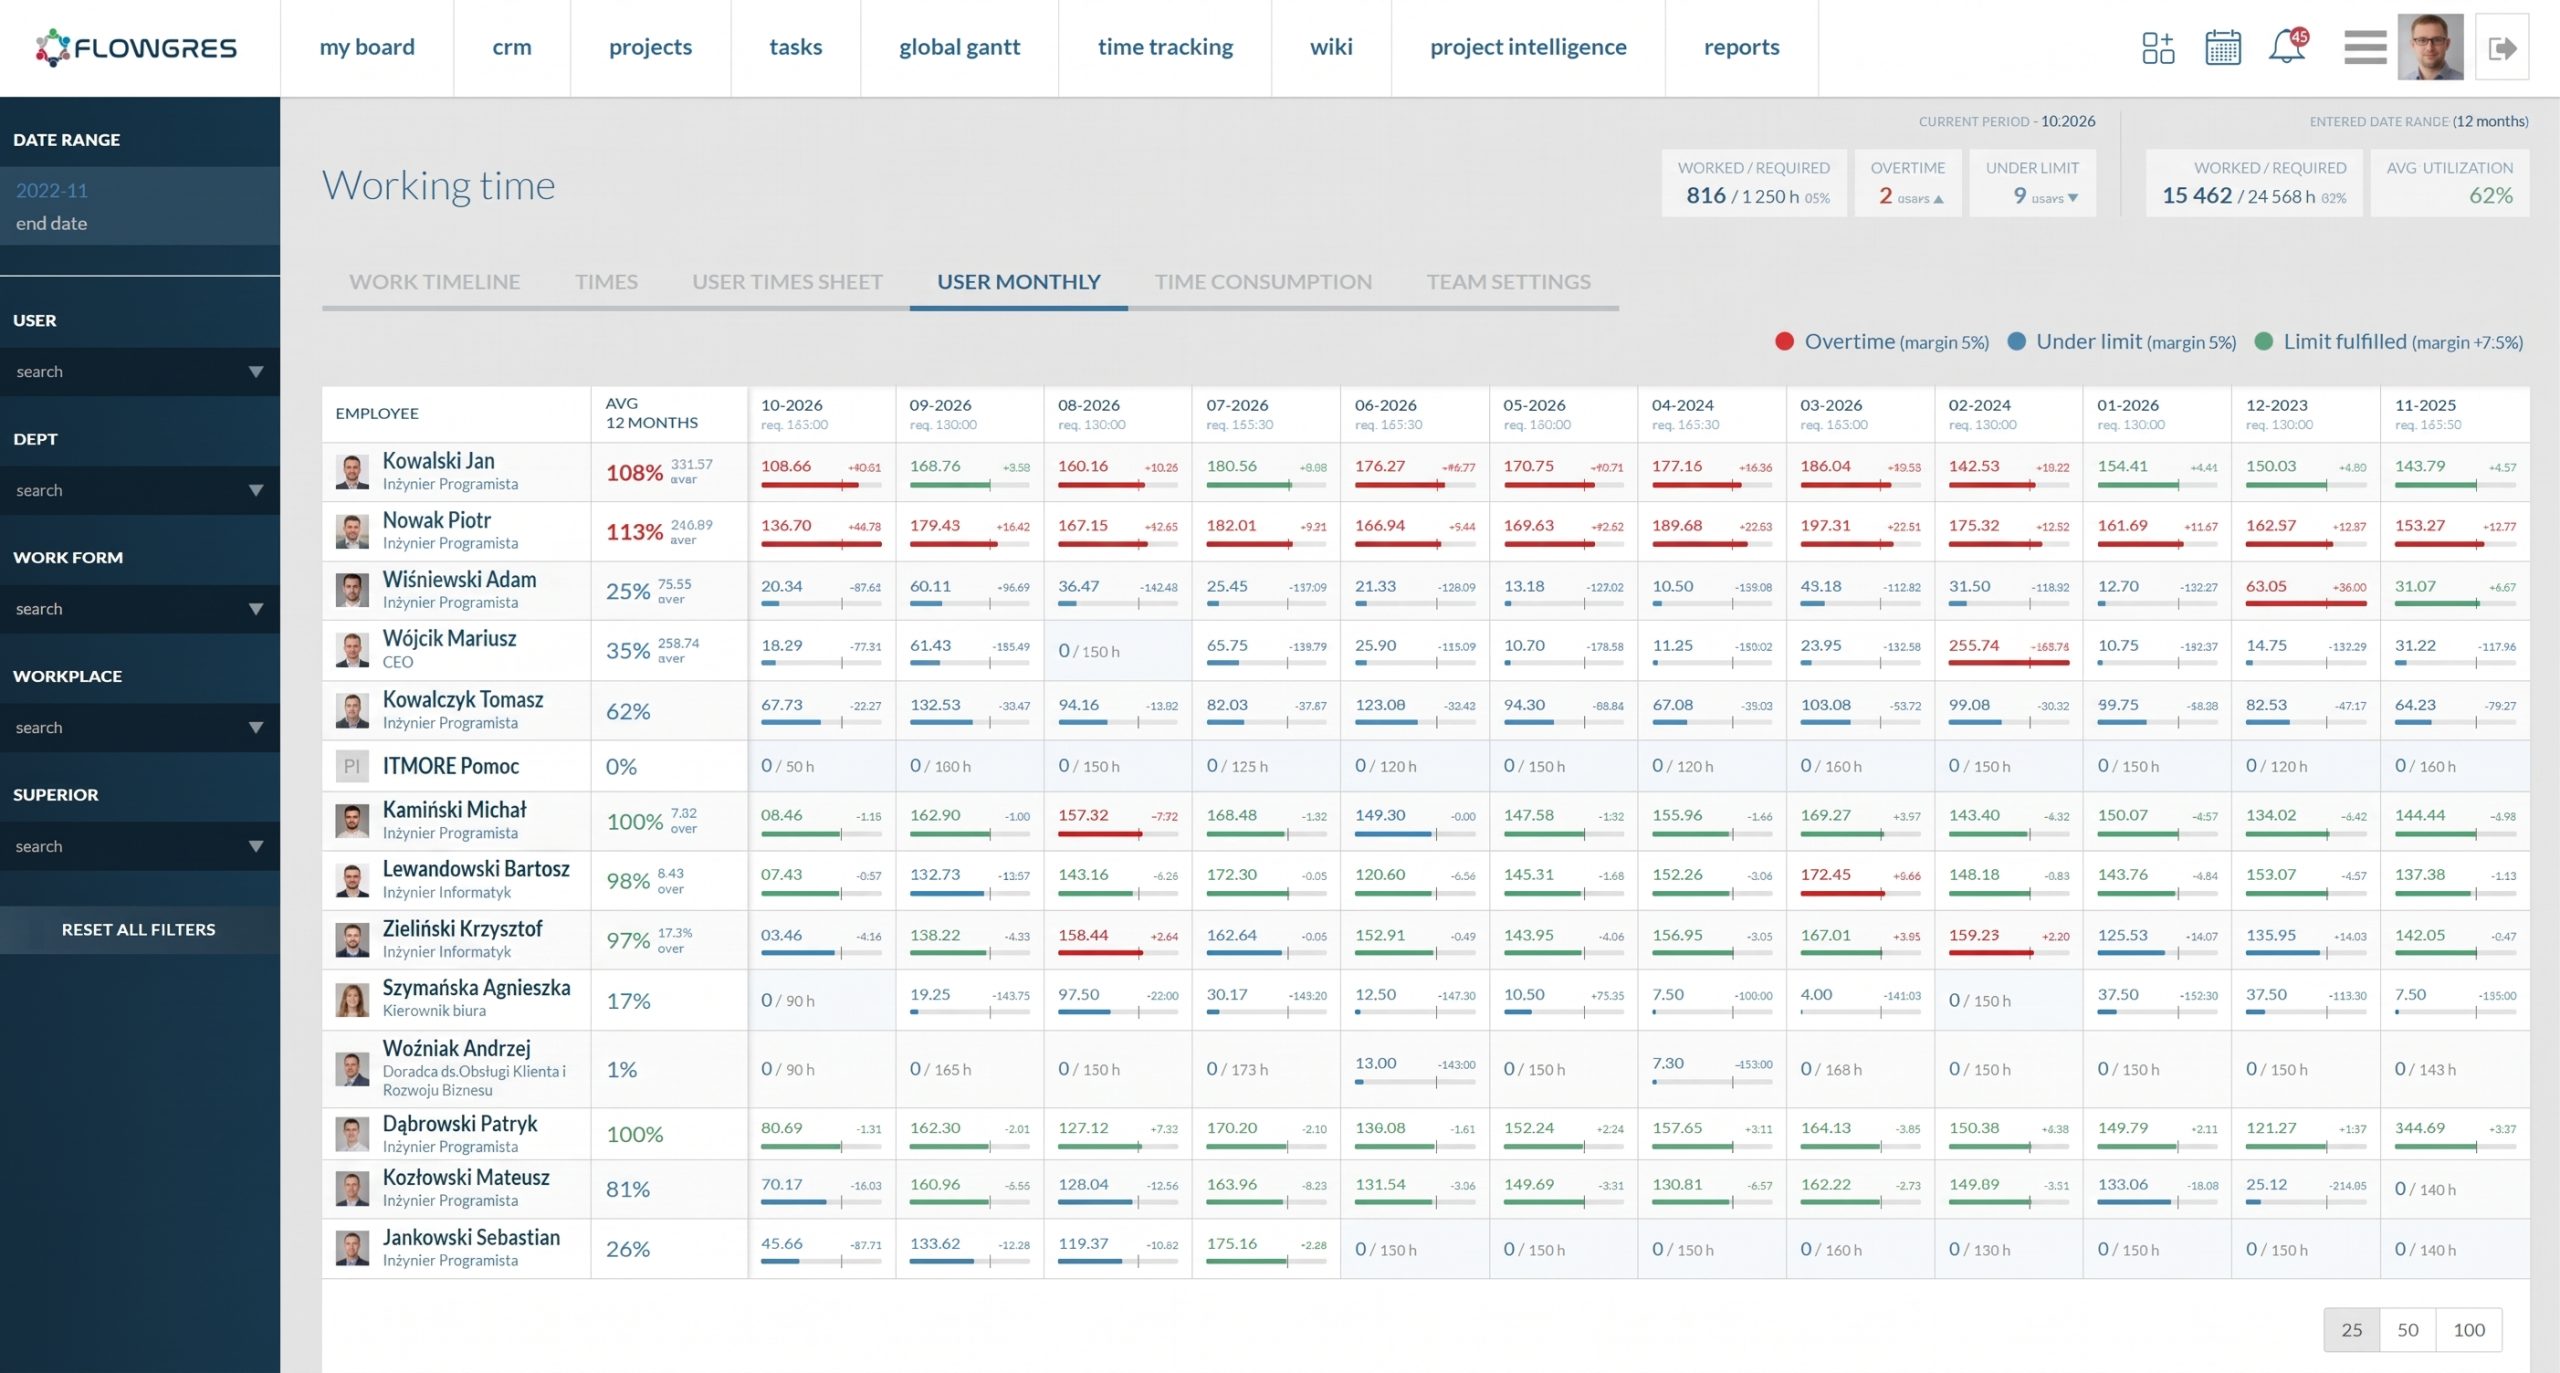Open notifications bell with 45 badge
Screen dimensions: 2560x1373
[2288, 46]
